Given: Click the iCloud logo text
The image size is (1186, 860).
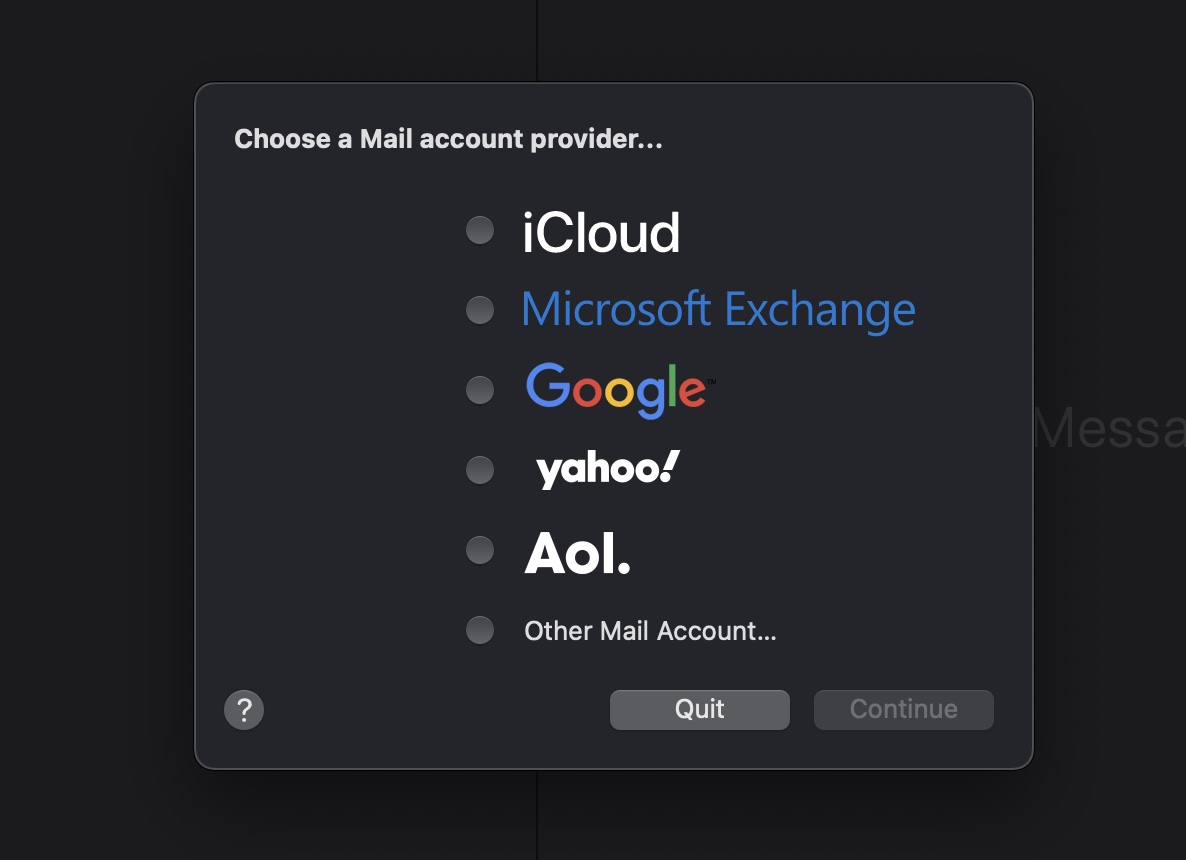Looking at the screenshot, I should [601, 232].
